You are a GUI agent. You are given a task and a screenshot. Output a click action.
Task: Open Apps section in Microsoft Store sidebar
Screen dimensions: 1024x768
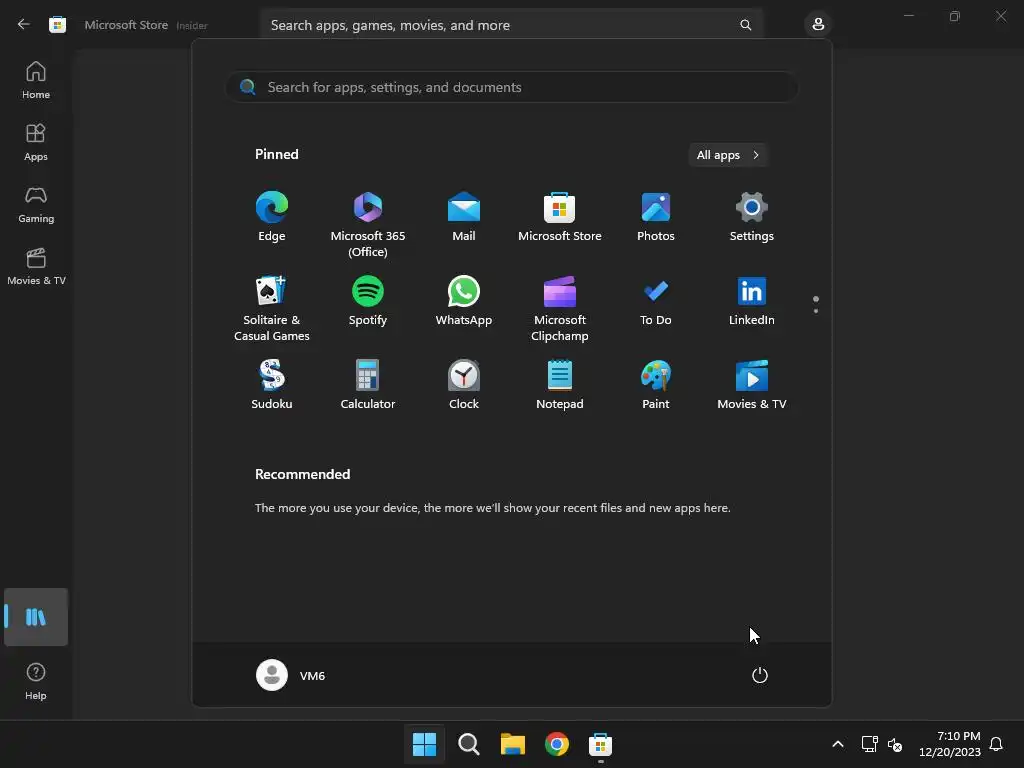[36, 142]
